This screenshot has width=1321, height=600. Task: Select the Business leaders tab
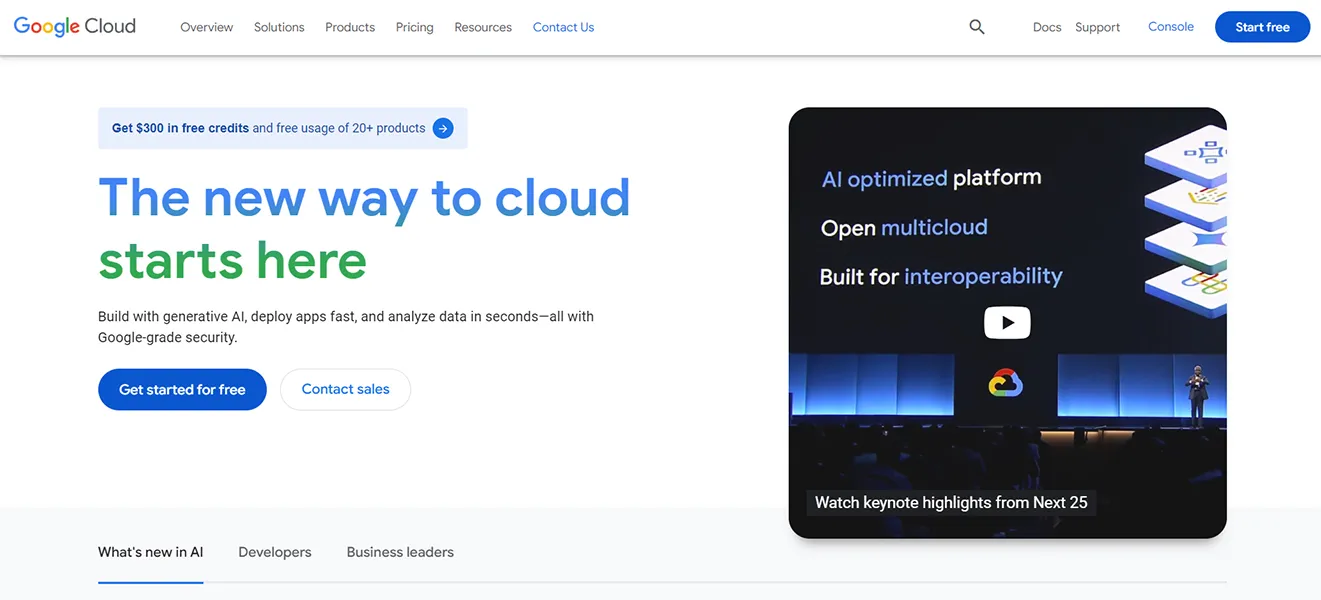(399, 551)
